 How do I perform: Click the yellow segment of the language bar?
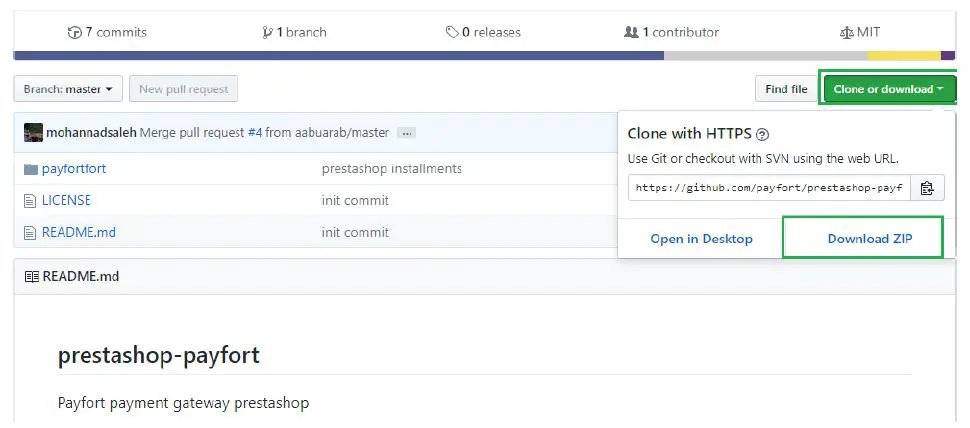tap(904, 56)
